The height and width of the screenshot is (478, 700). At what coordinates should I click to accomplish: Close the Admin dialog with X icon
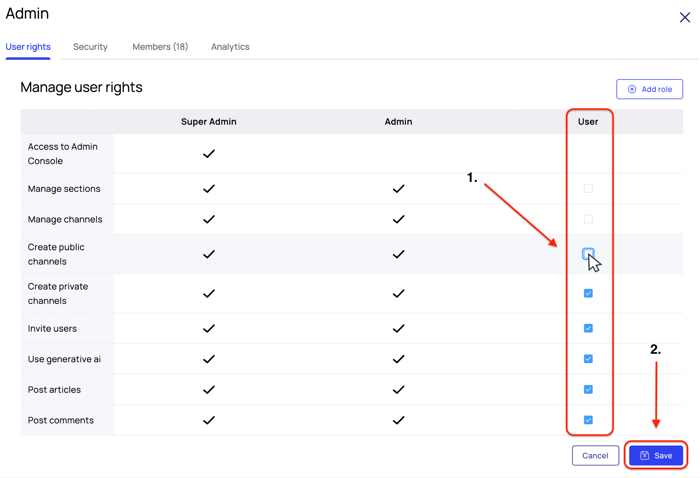(685, 17)
